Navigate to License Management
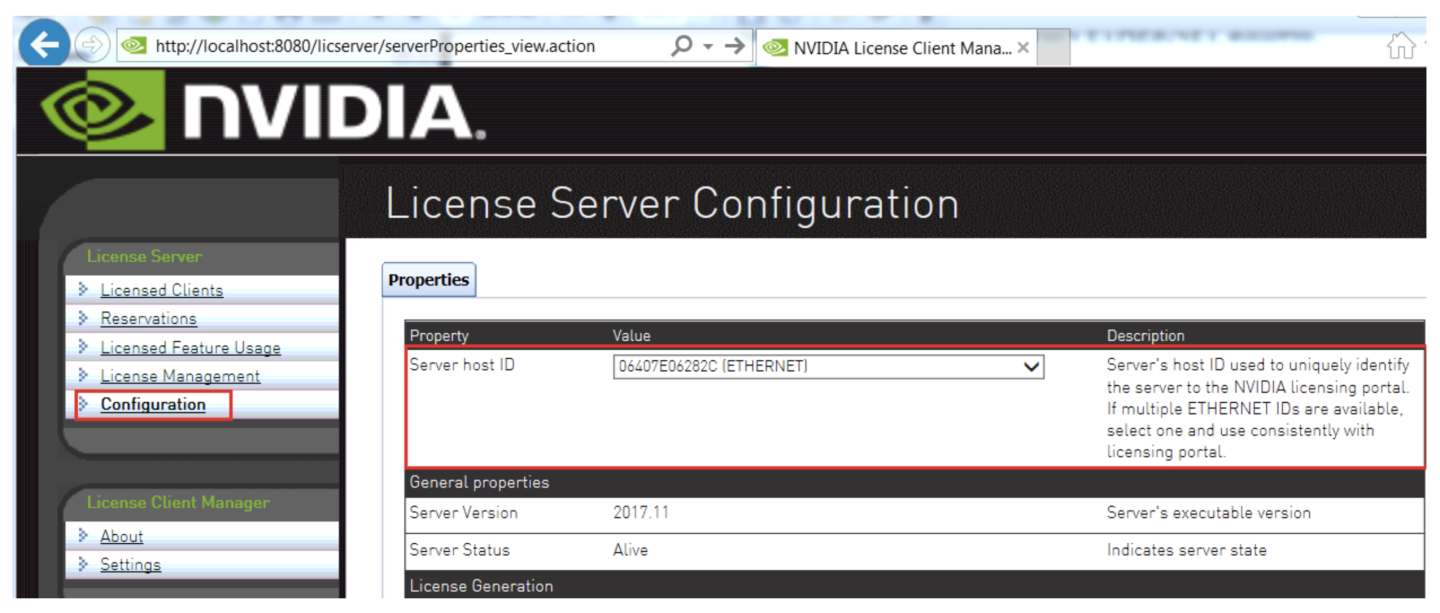Screen dimensions: 1440x613 [x=180, y=376]
